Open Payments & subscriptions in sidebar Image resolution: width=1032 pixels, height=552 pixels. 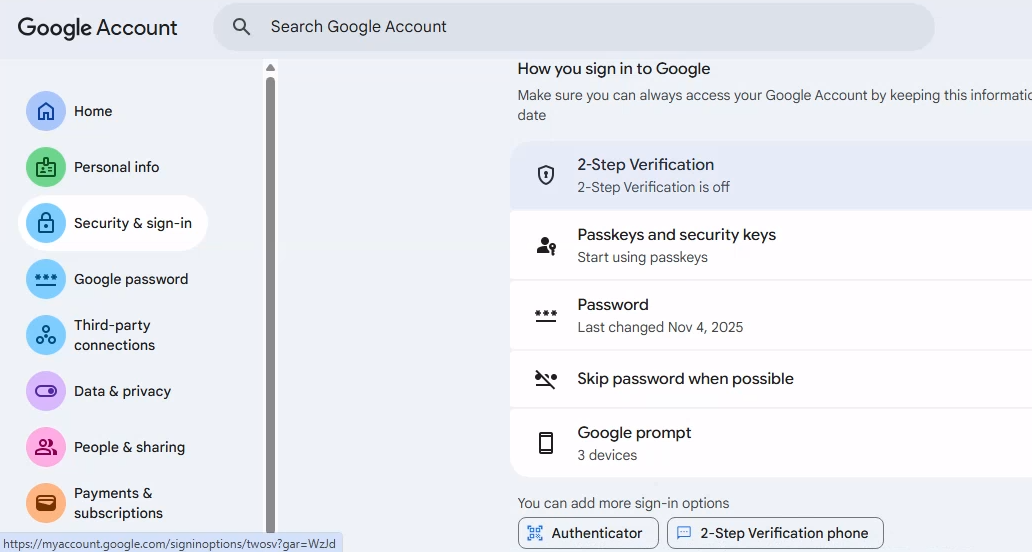point(113,503)
